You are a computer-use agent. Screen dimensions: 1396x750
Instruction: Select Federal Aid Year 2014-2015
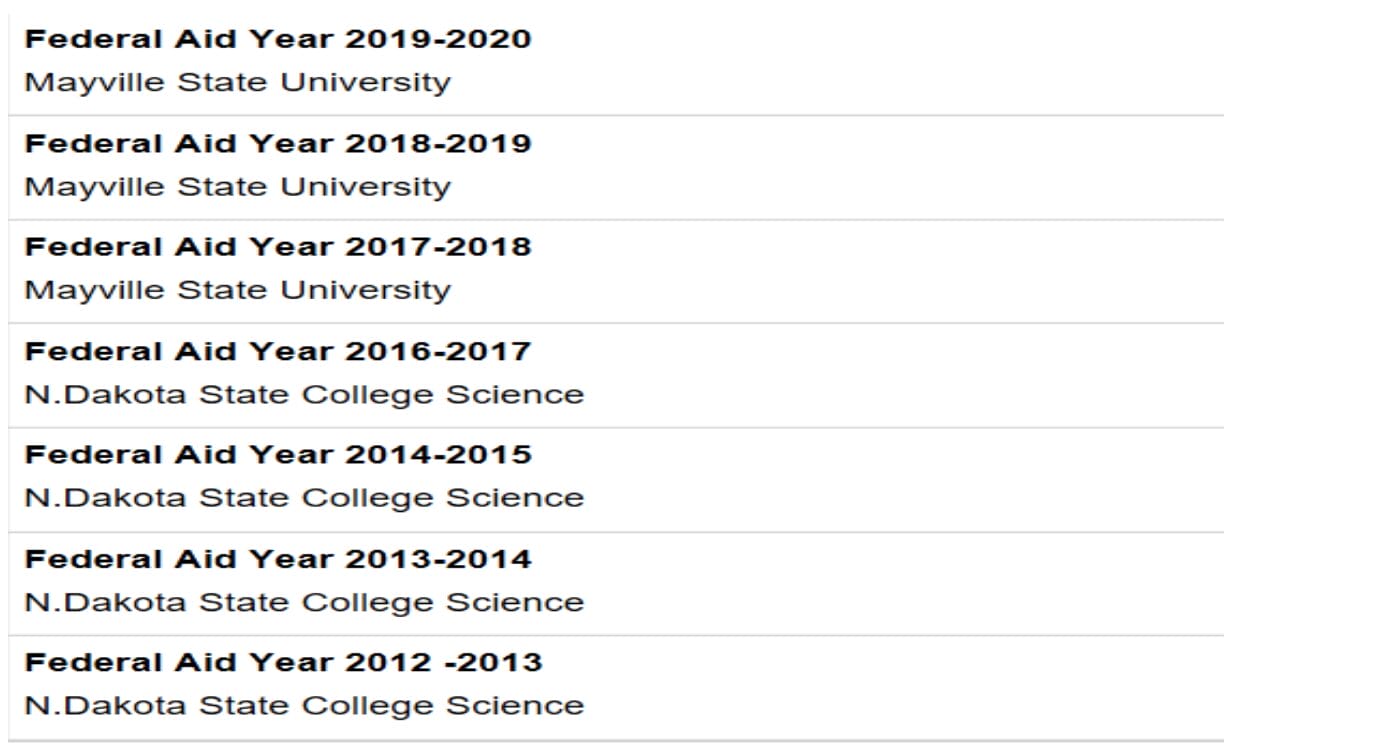click(x=277, y=455)
